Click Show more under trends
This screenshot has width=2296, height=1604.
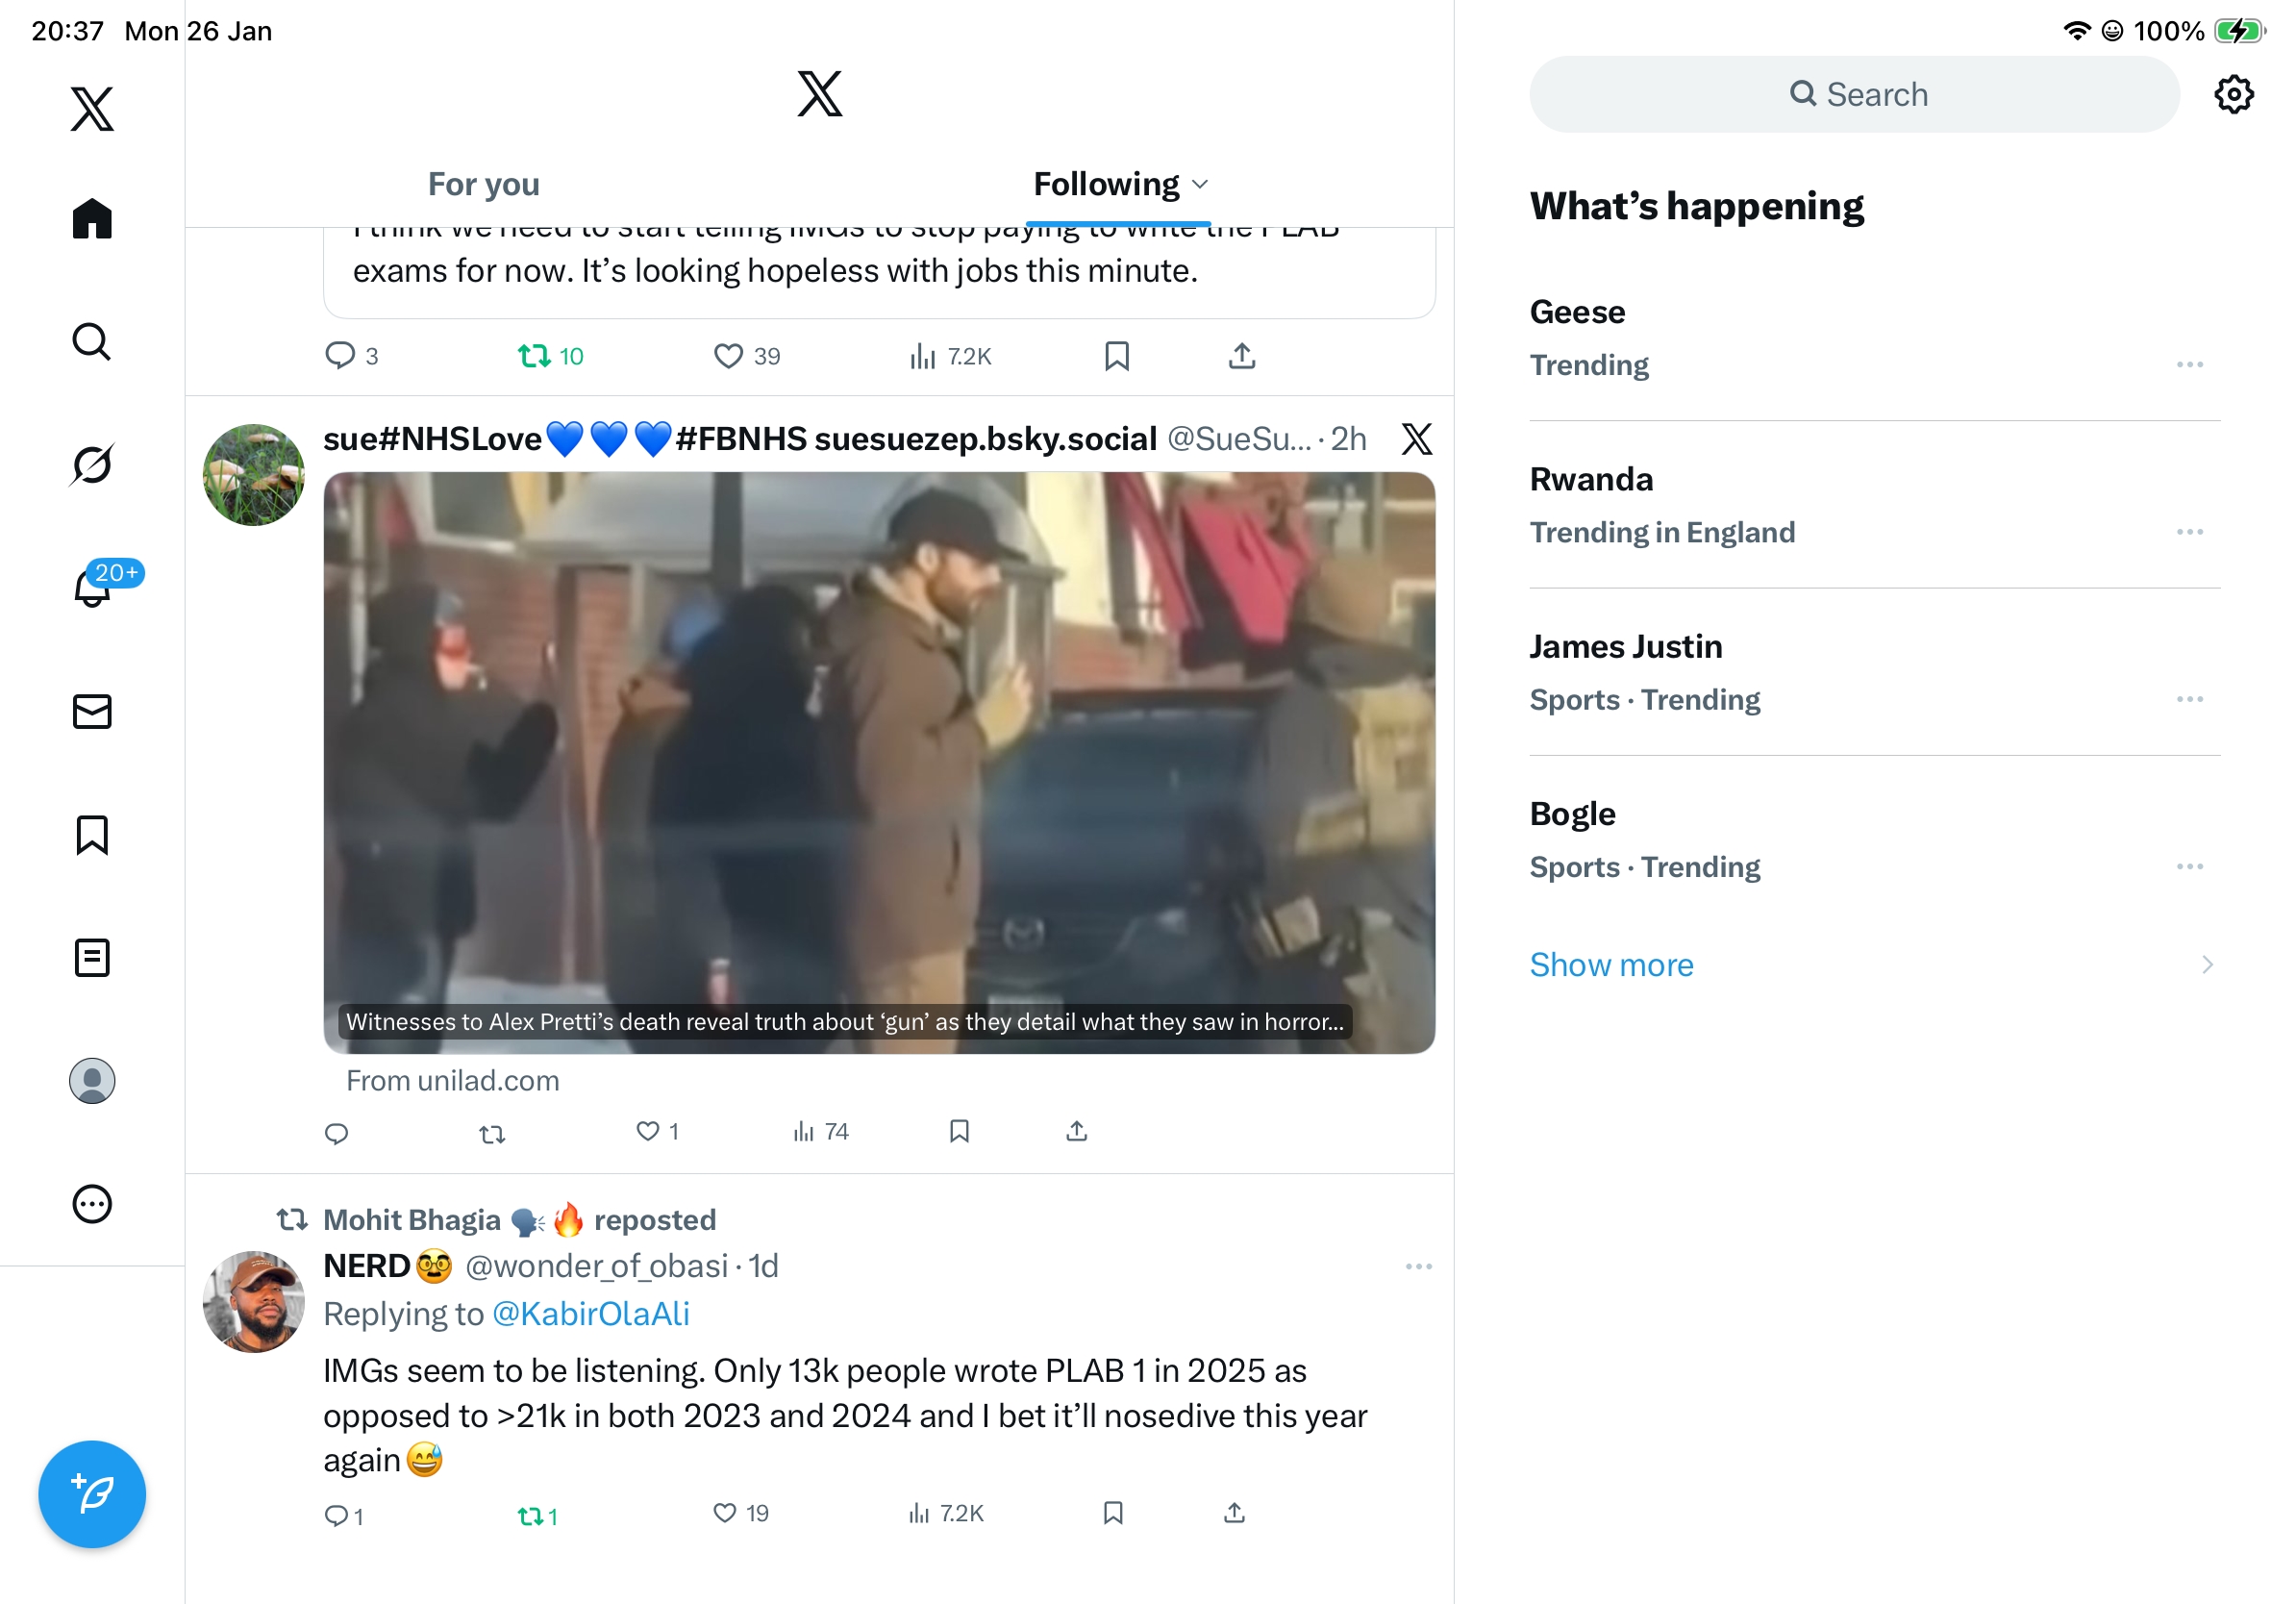1611,964
